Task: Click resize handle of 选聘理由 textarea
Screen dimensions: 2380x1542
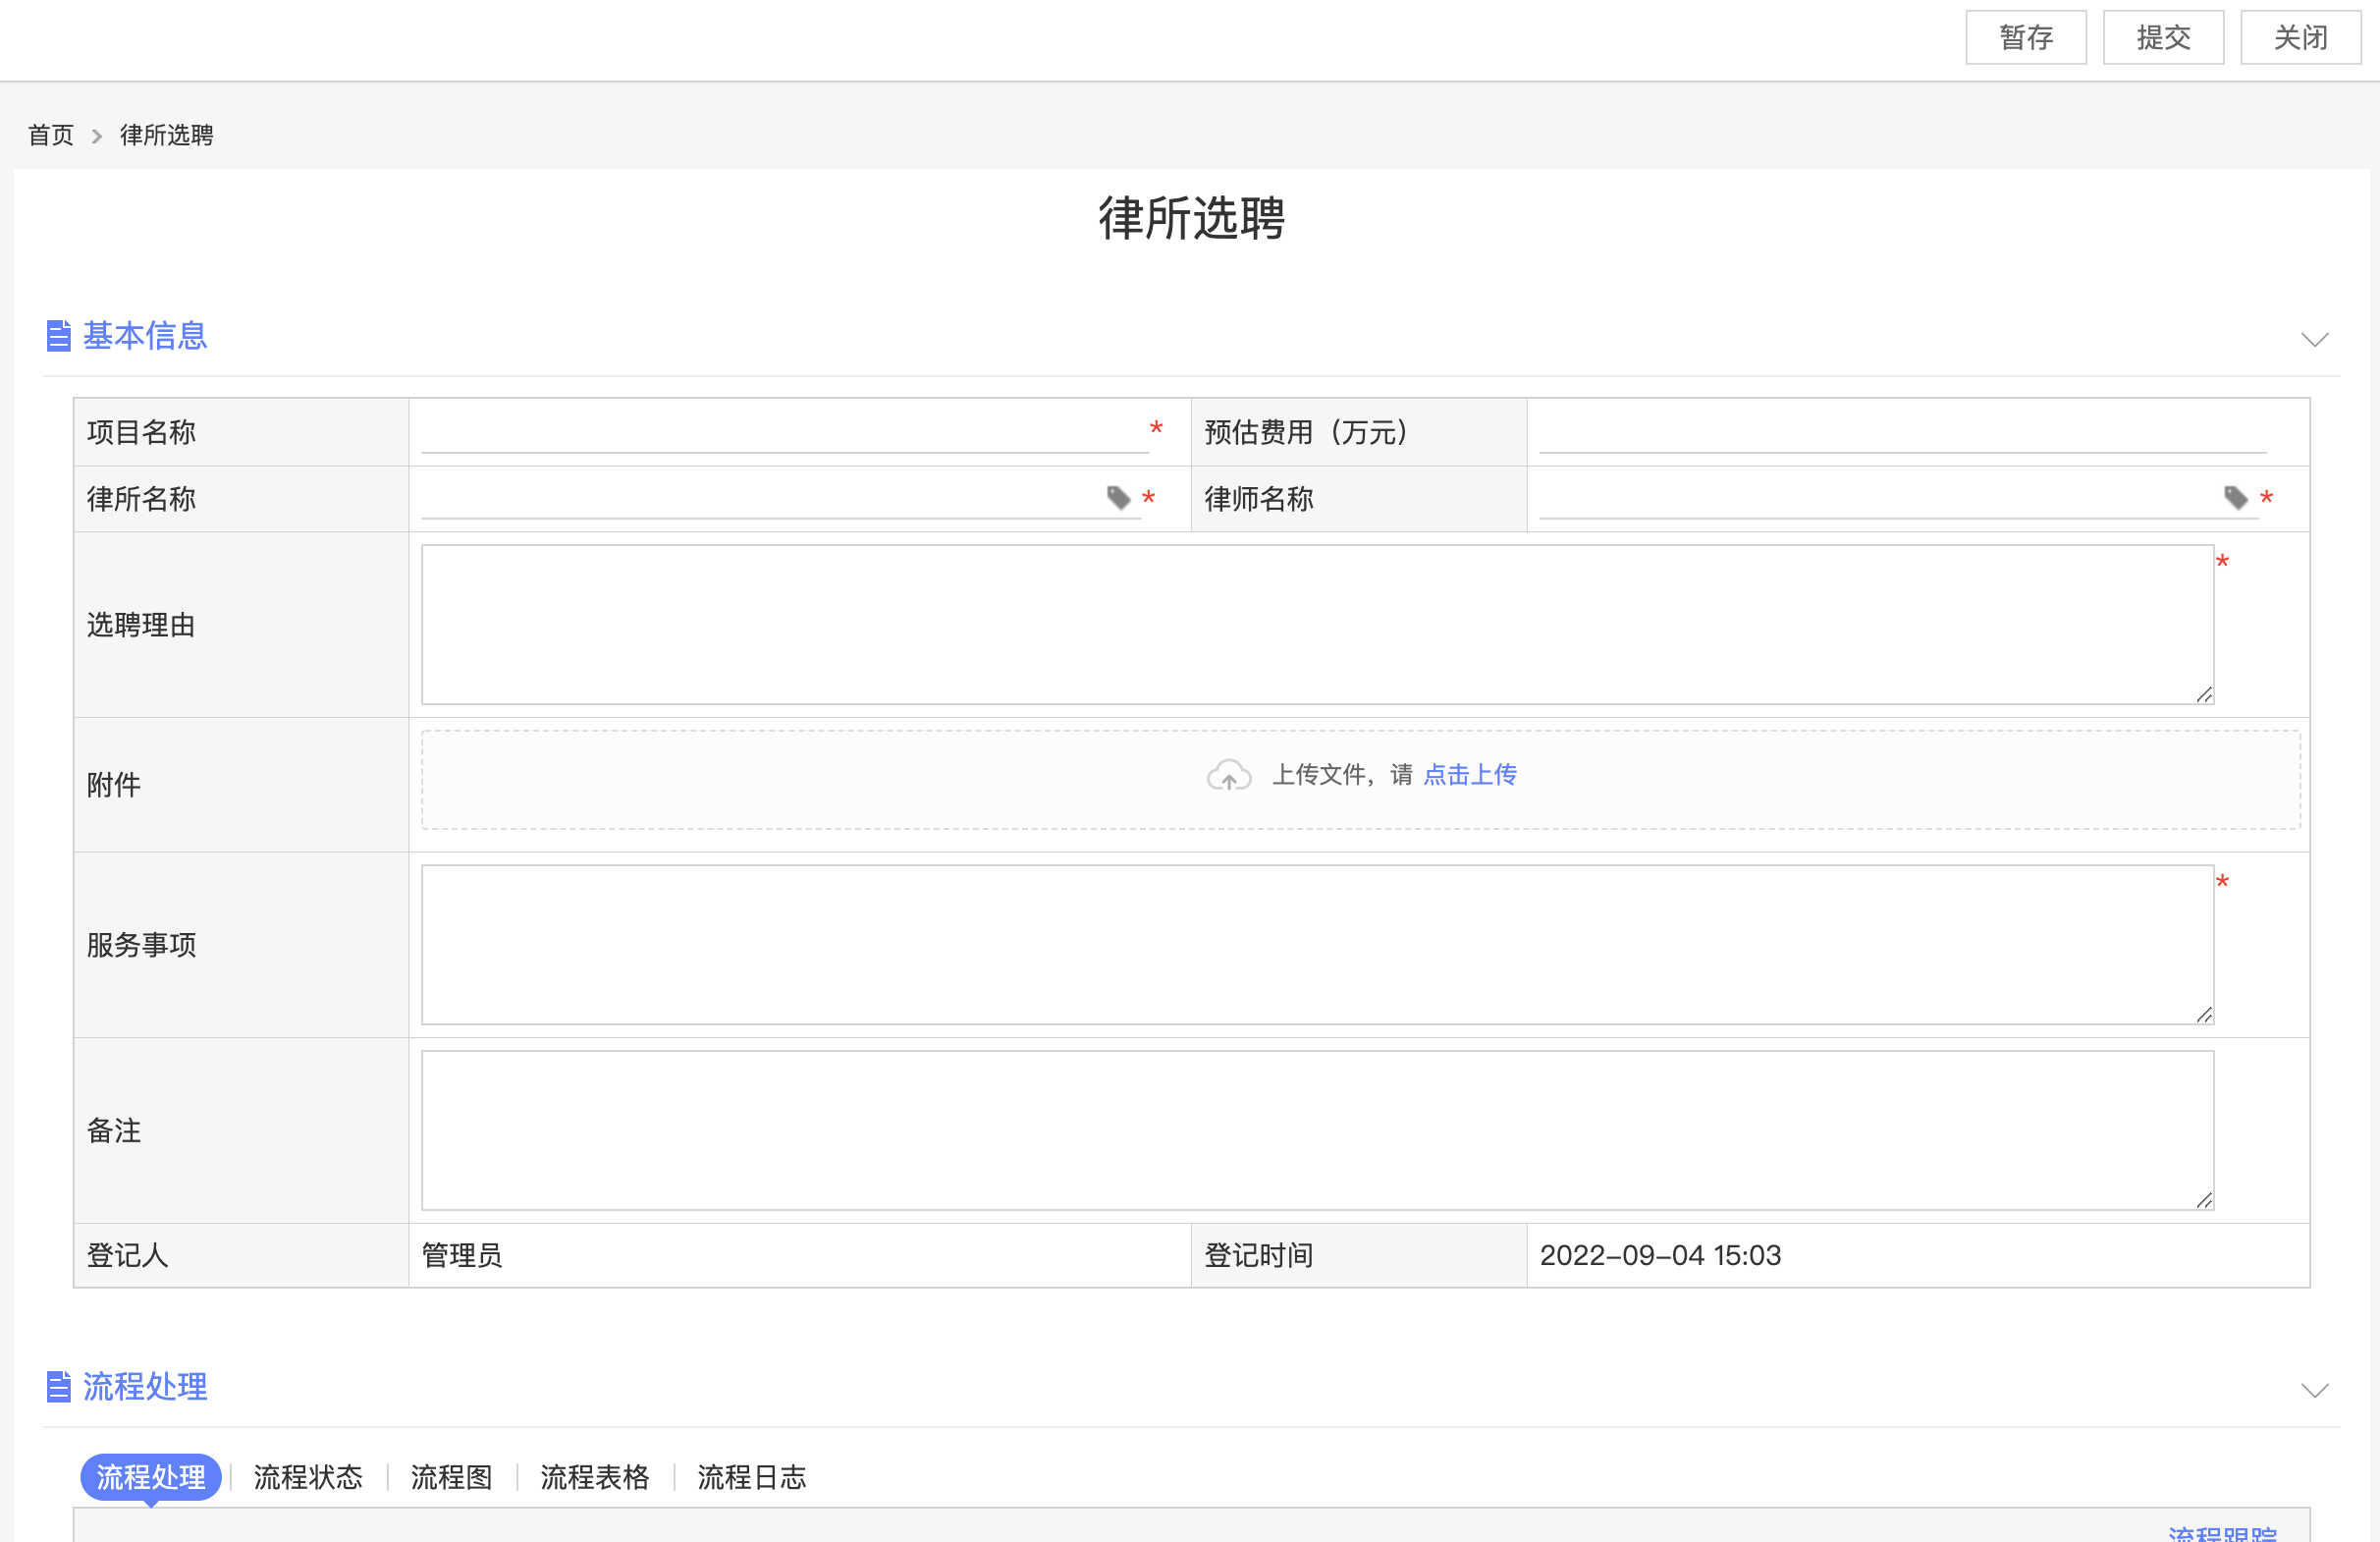Action: point(2204,695)
